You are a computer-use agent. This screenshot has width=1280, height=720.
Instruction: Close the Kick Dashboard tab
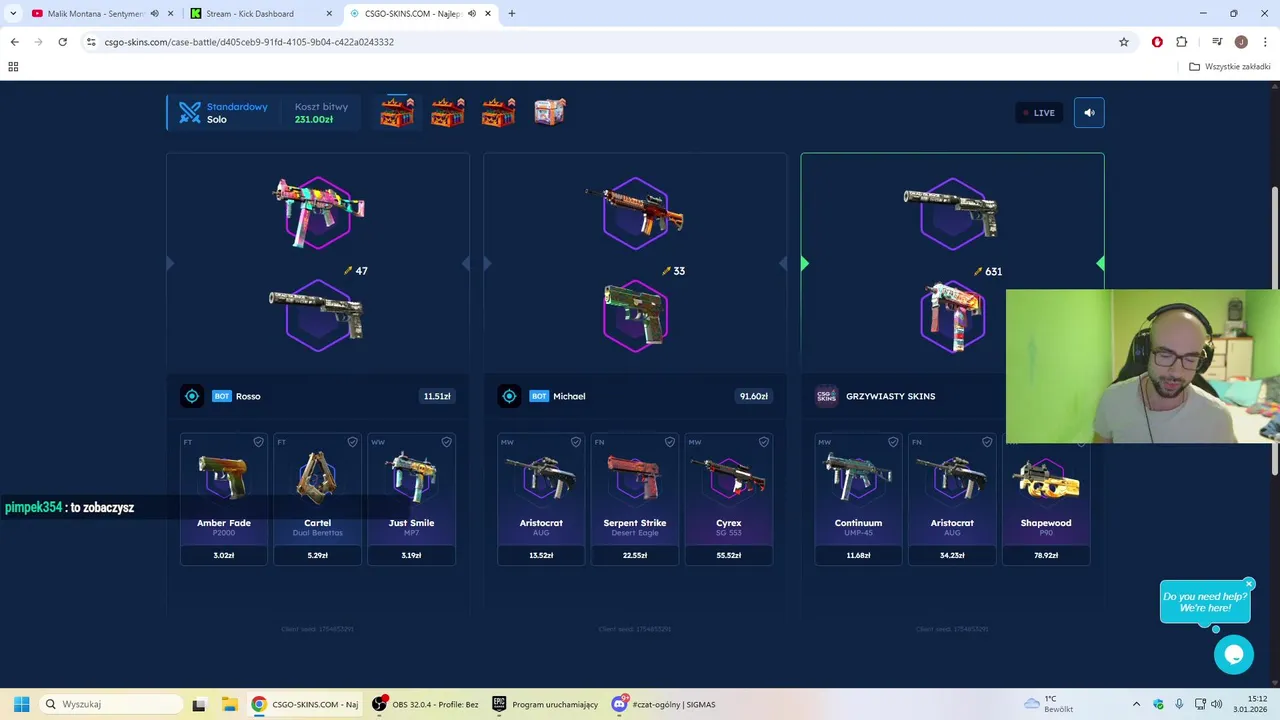(329, 14)
